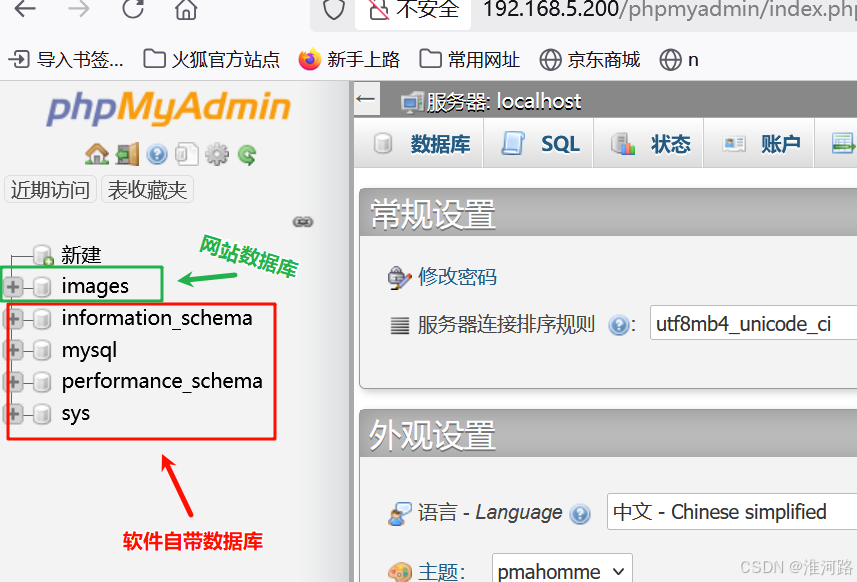
Task: Click the change password key icon
Action: tap(399, 278)
